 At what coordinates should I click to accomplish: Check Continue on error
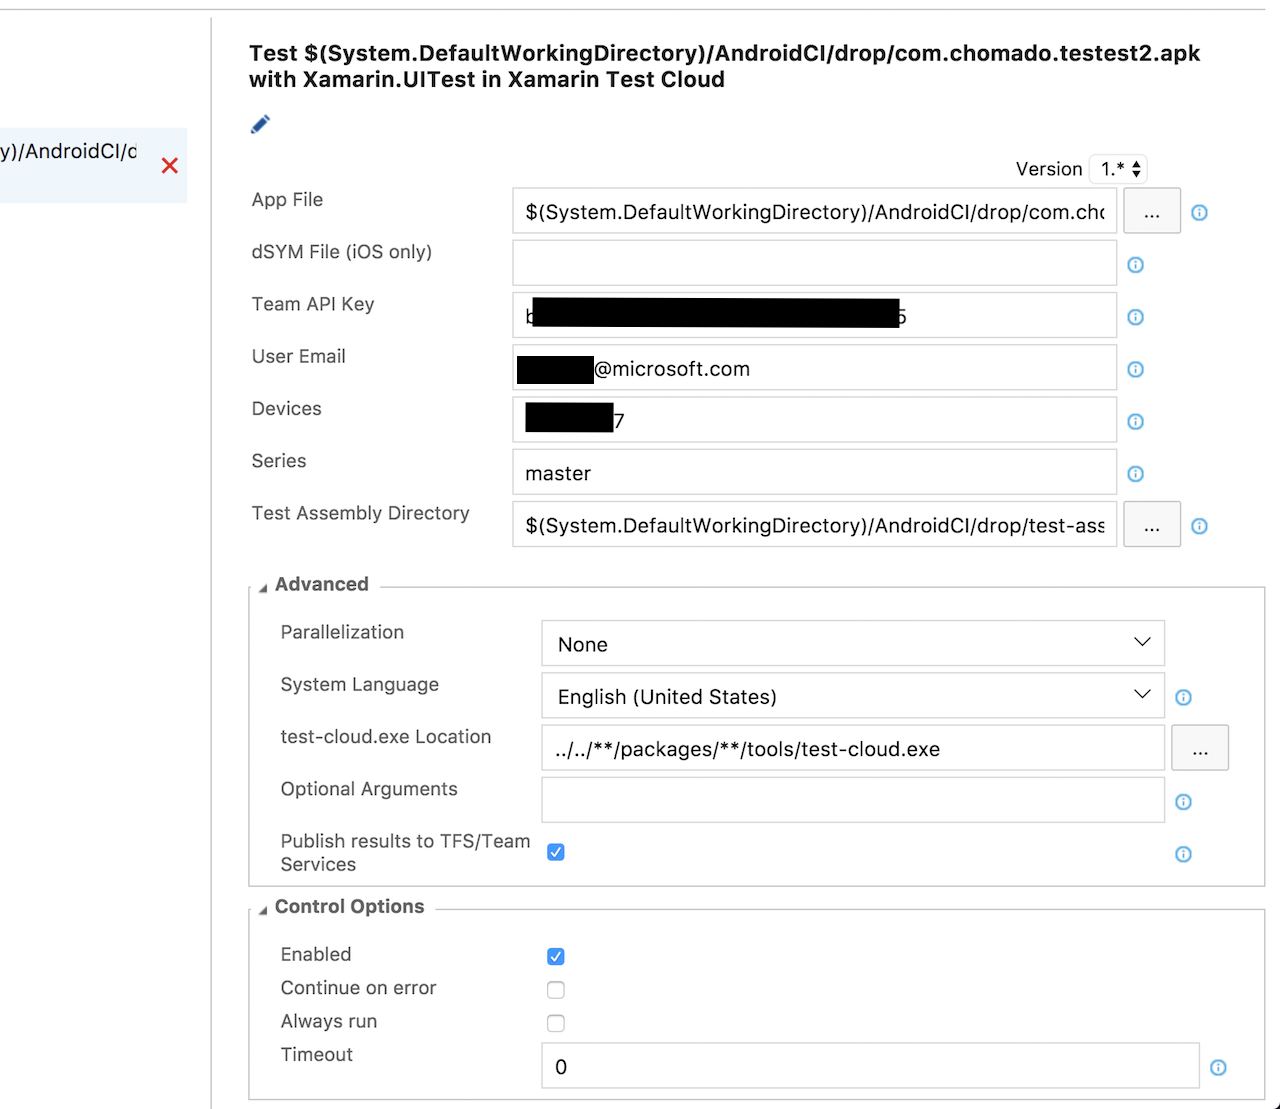556,990
